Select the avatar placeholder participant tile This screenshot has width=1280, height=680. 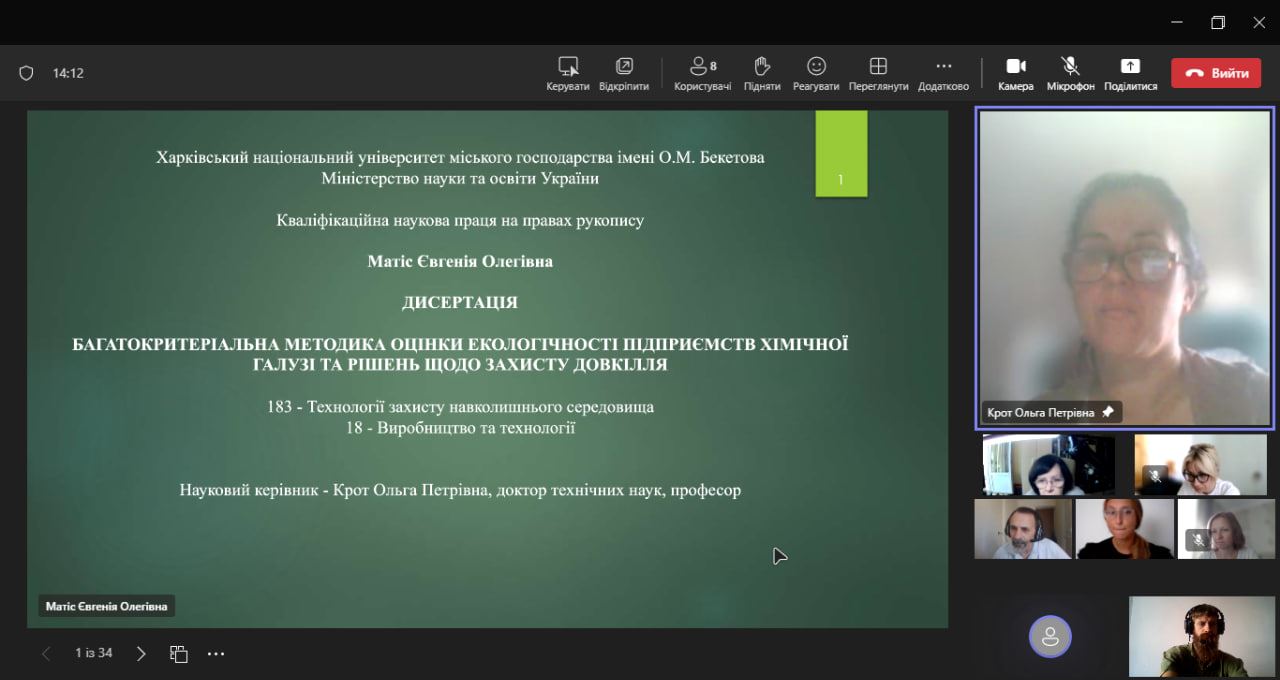point(1050,636)
